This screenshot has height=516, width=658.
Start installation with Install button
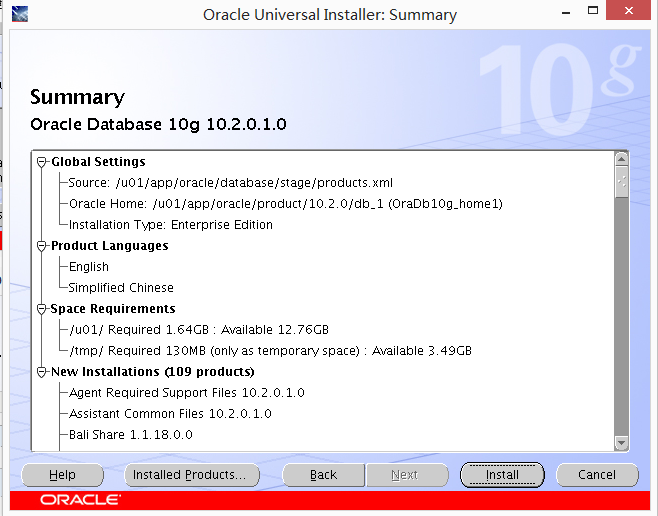[x=502, y=475]
